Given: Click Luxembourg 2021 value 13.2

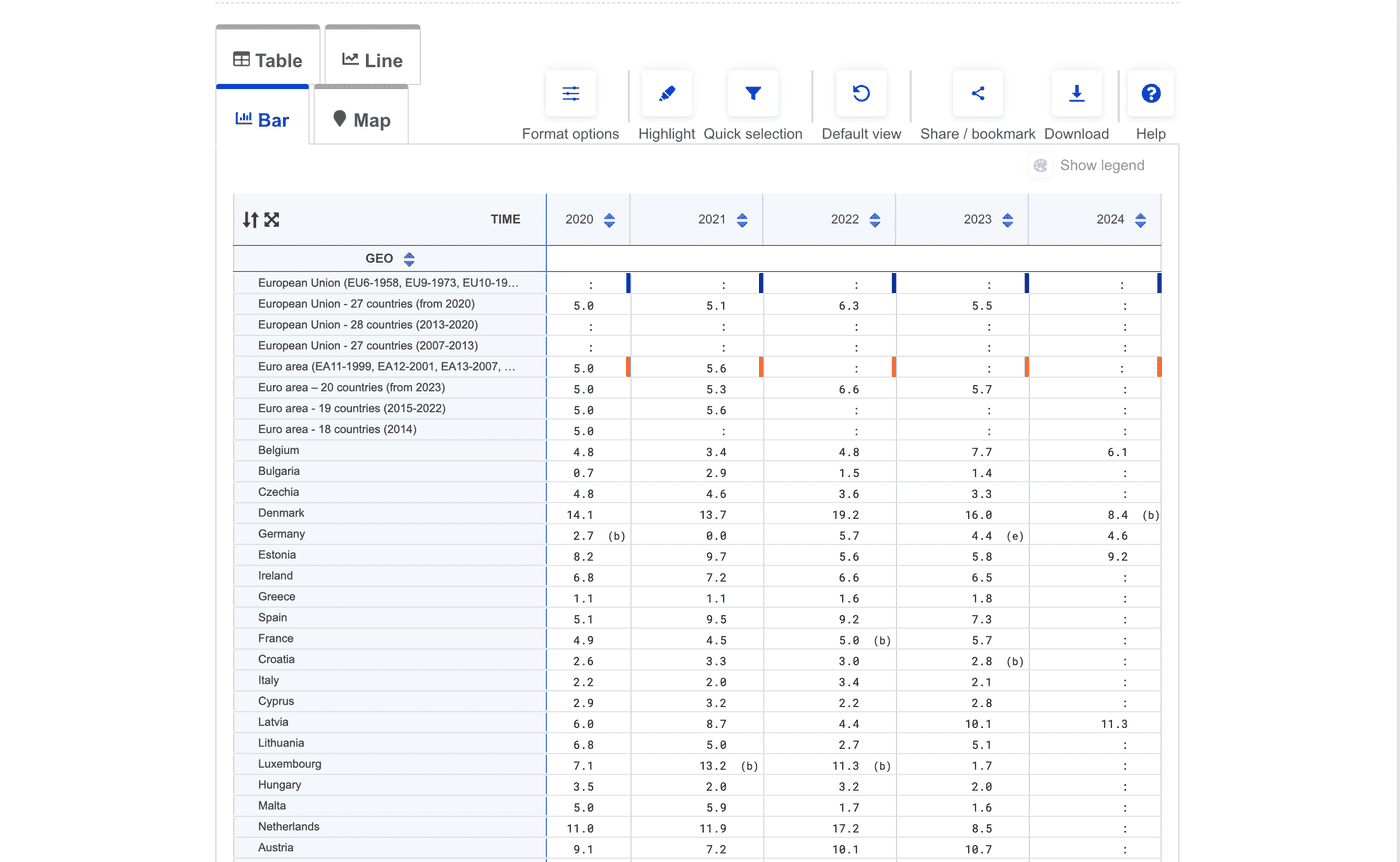Looking at the screenshot, I should click(712, 766).
